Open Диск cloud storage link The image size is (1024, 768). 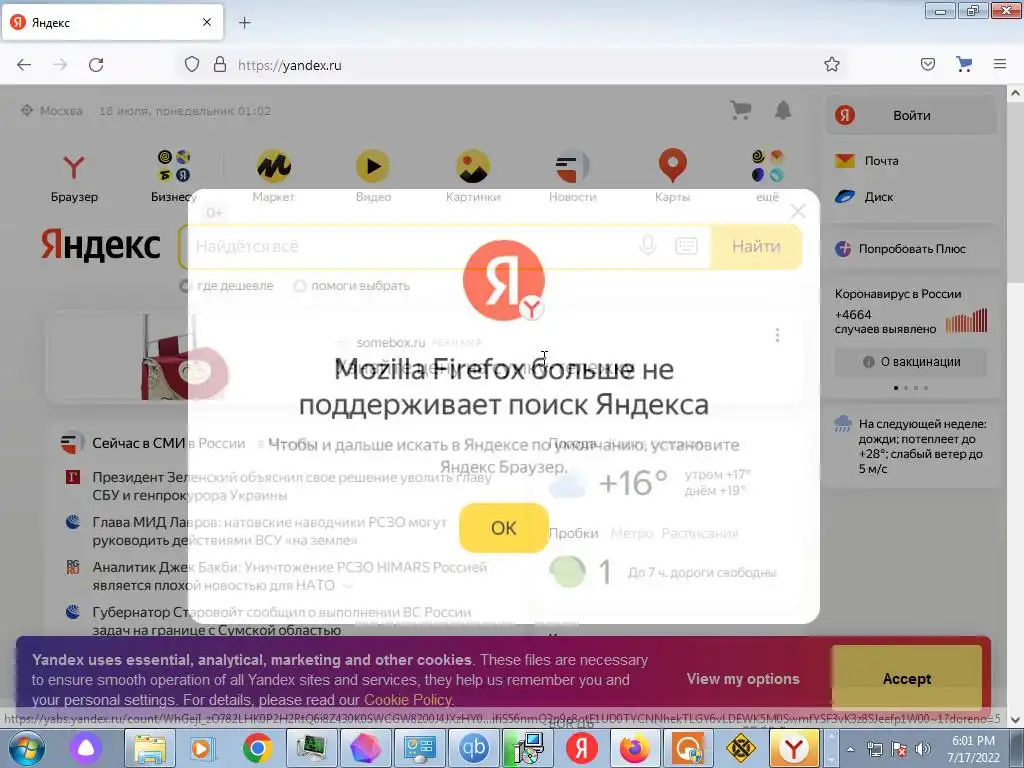click(x=864, y=197)
